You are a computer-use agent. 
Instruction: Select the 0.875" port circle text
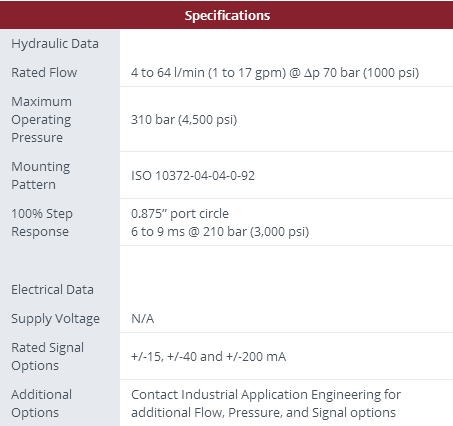180,214
